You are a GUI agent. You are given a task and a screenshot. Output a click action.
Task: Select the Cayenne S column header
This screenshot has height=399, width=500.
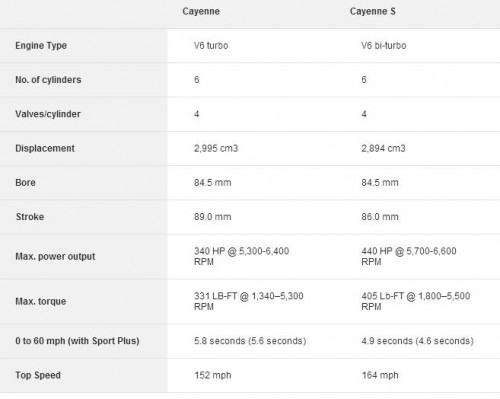(x=372, y=12)
